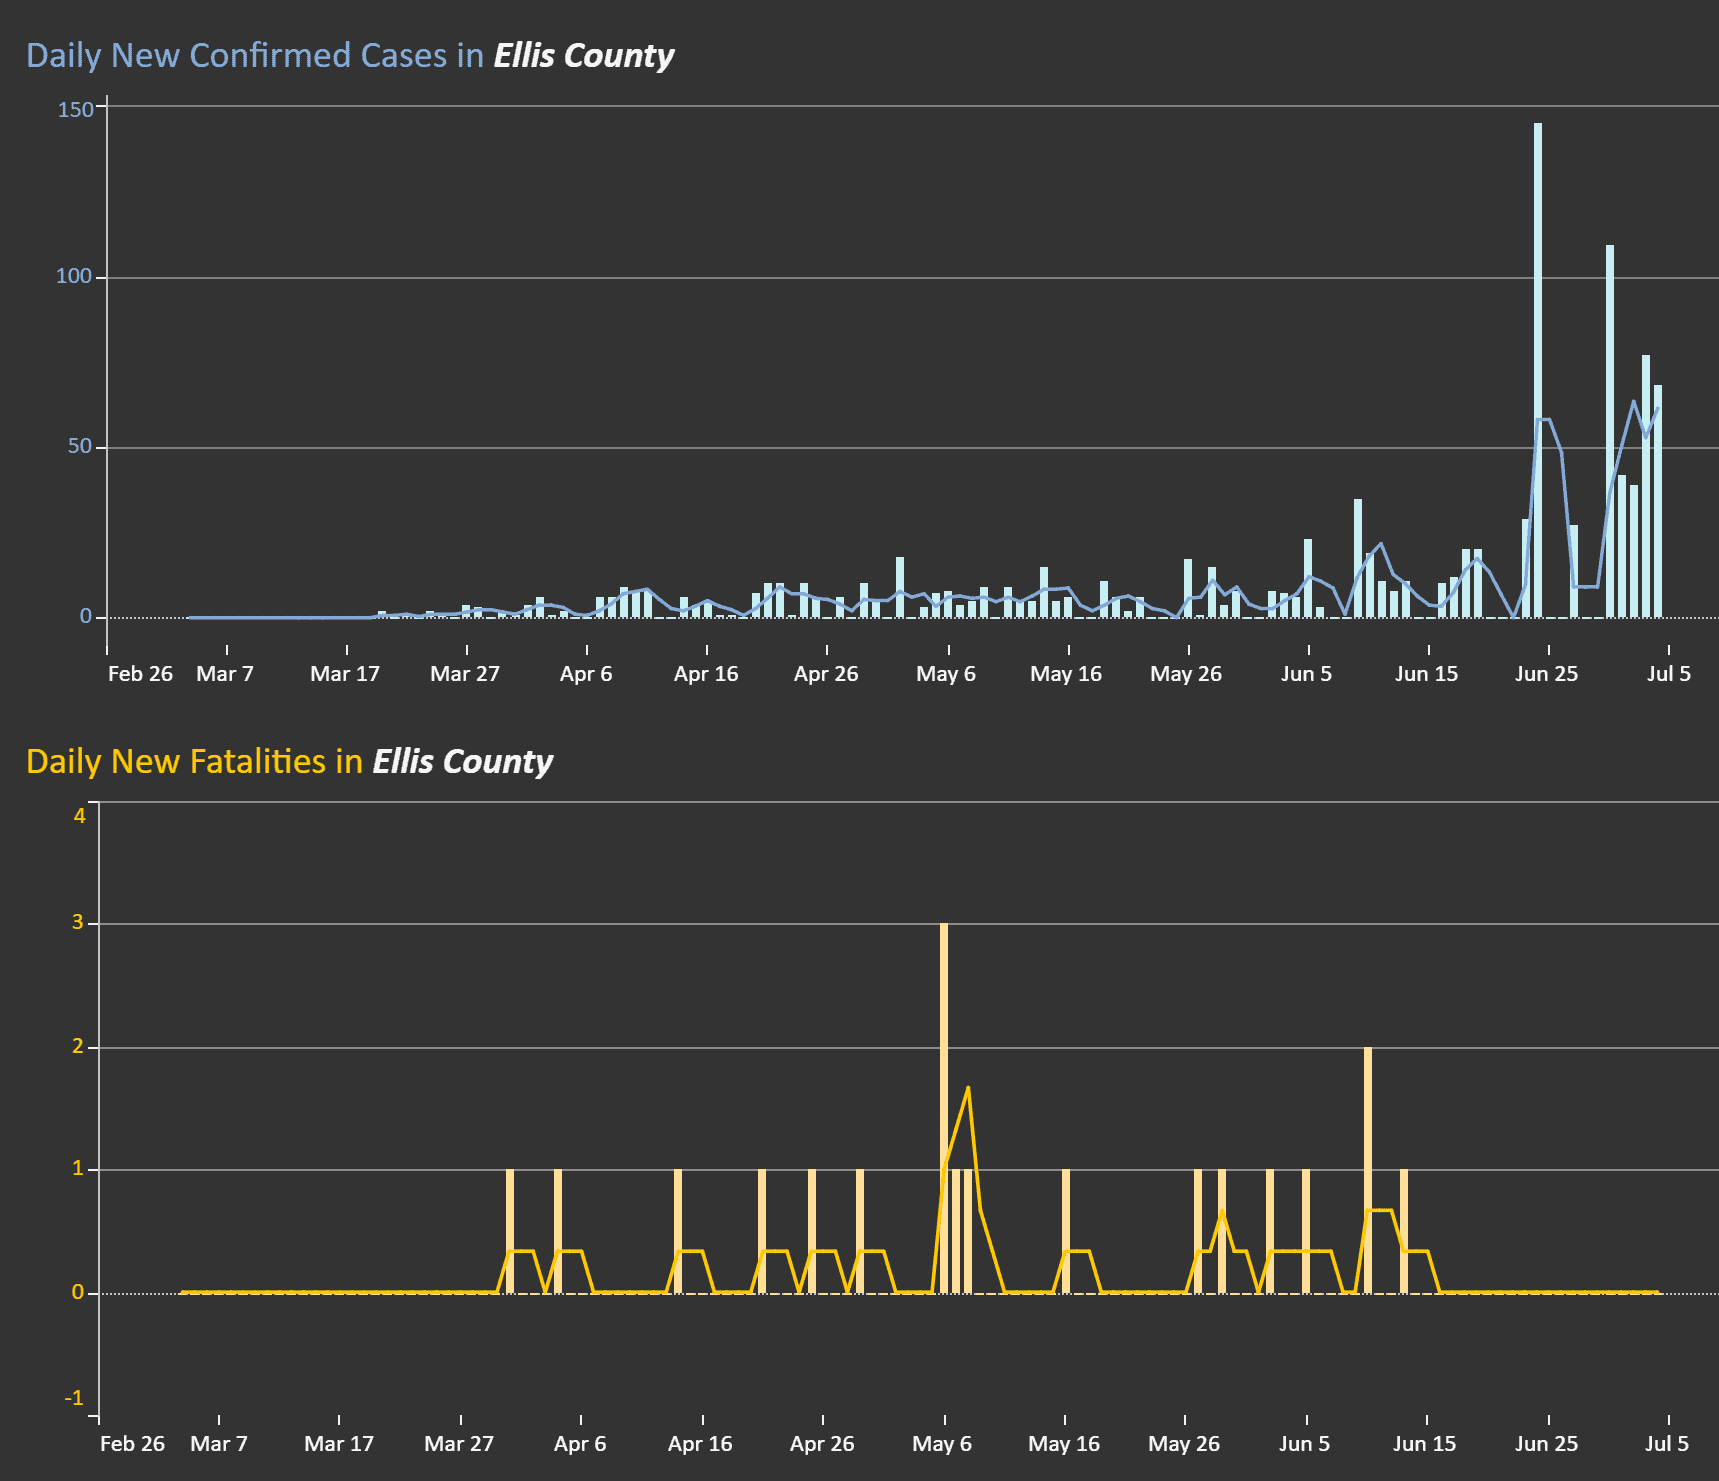
Task: Select the '0' y-axis label in fatalities chart
Action: (79, 1292)
